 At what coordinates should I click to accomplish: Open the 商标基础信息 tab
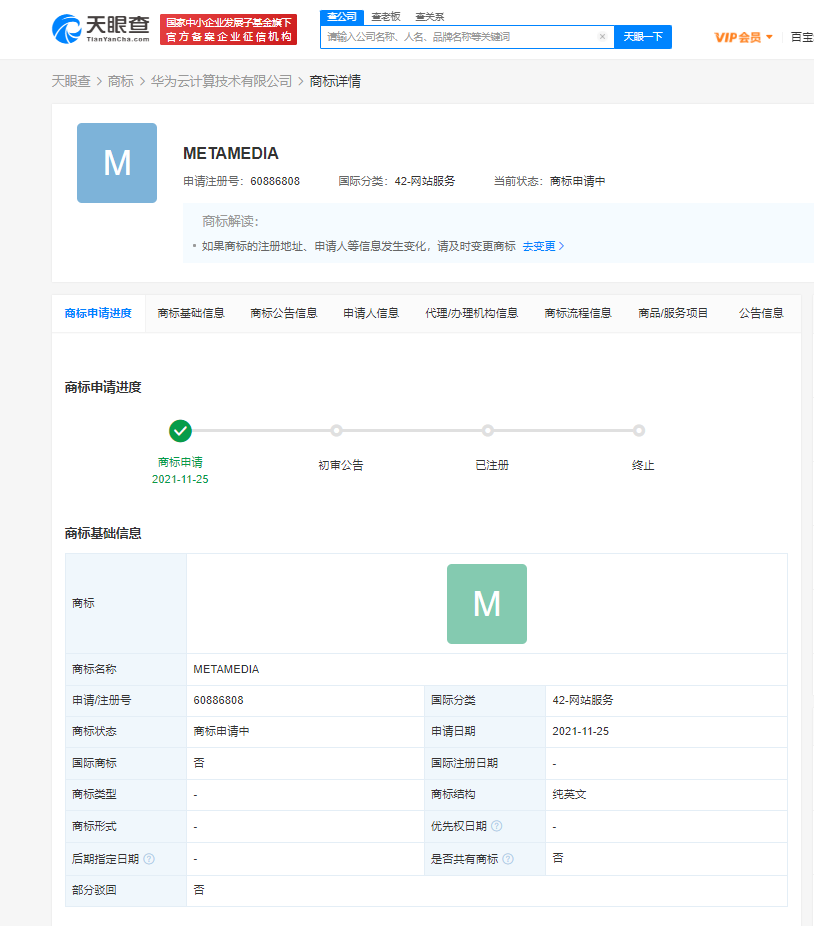click(x=191, y=312)
